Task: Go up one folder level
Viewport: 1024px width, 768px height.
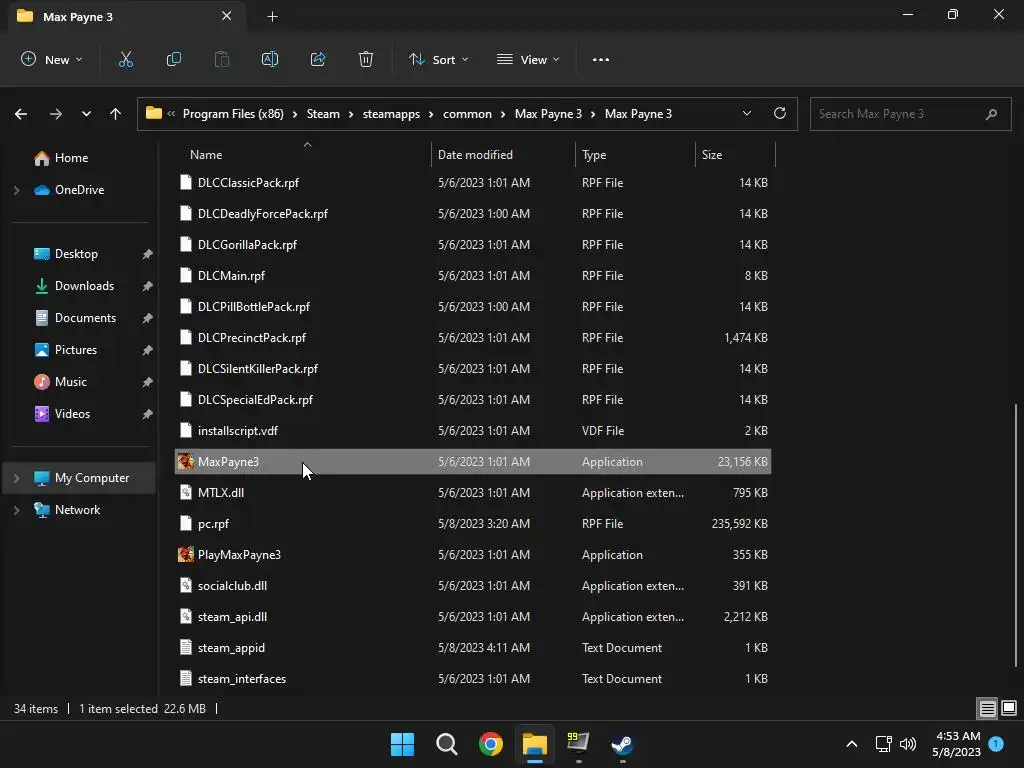Action: pyautogui.click(x=116, y=114)
